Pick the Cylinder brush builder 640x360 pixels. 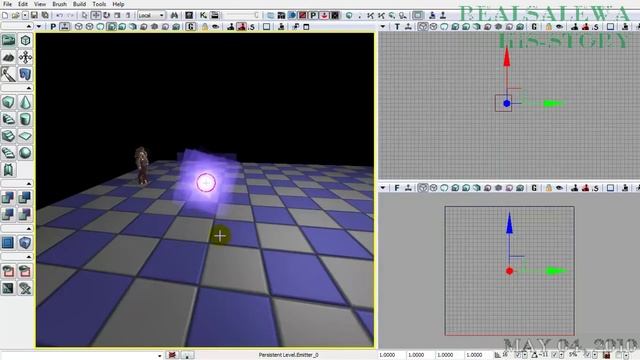(25, 119)
